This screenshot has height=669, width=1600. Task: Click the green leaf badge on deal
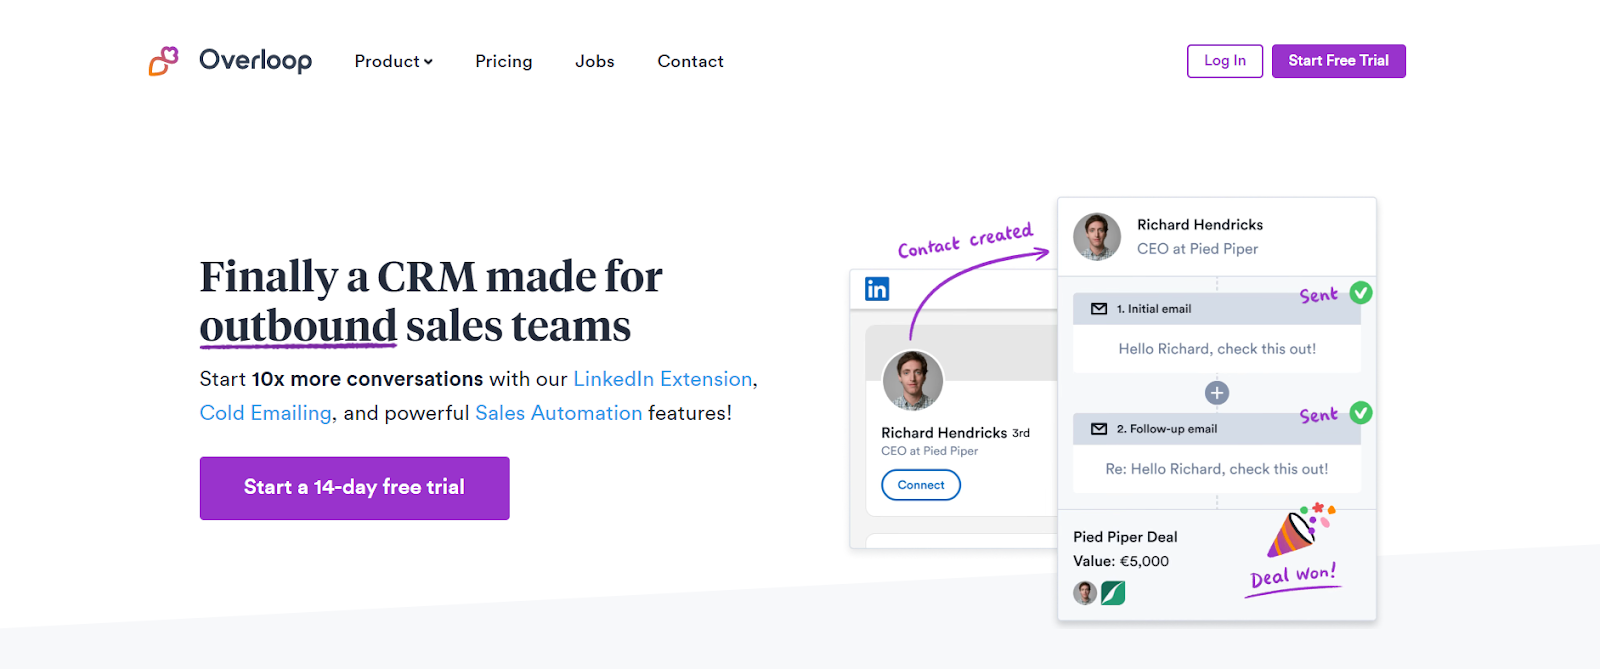coord(1113,593)
